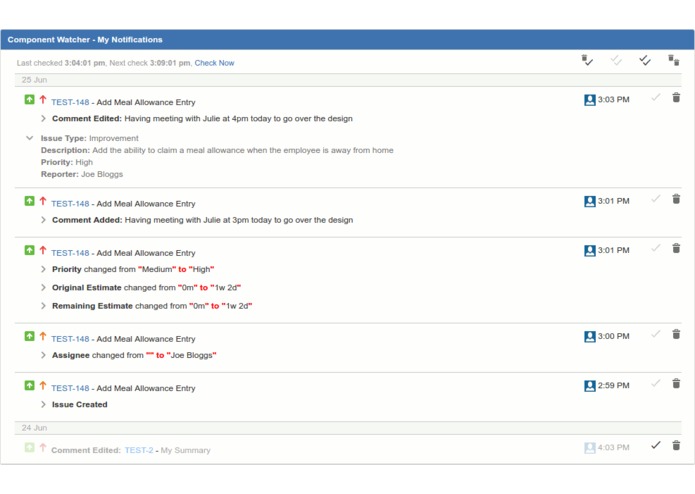695x494 pixels.
Task: Click green issue type icon of Comment Edited entry
Action: pyautogui.click(x=29, y=99)
